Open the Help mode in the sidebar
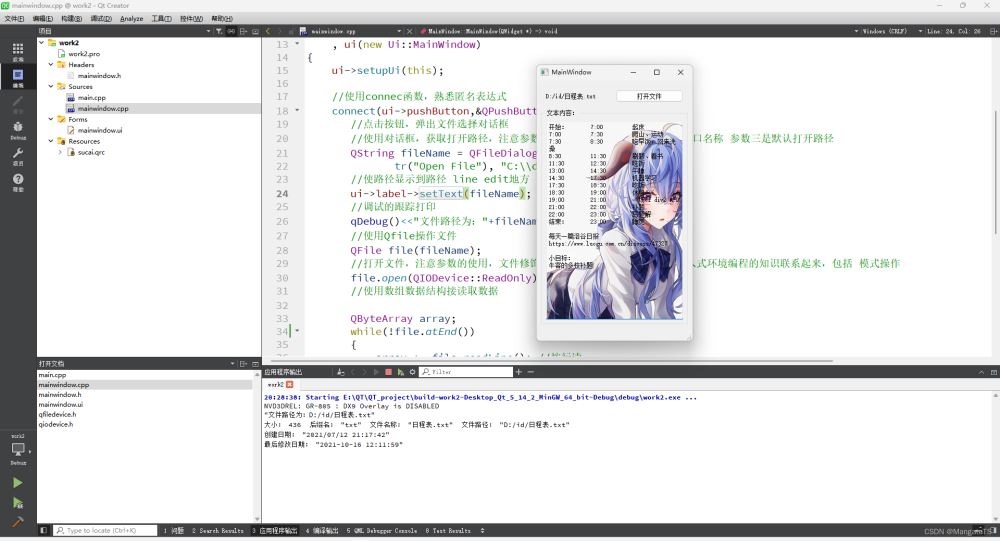1000x541 pixels. point(18,181)
